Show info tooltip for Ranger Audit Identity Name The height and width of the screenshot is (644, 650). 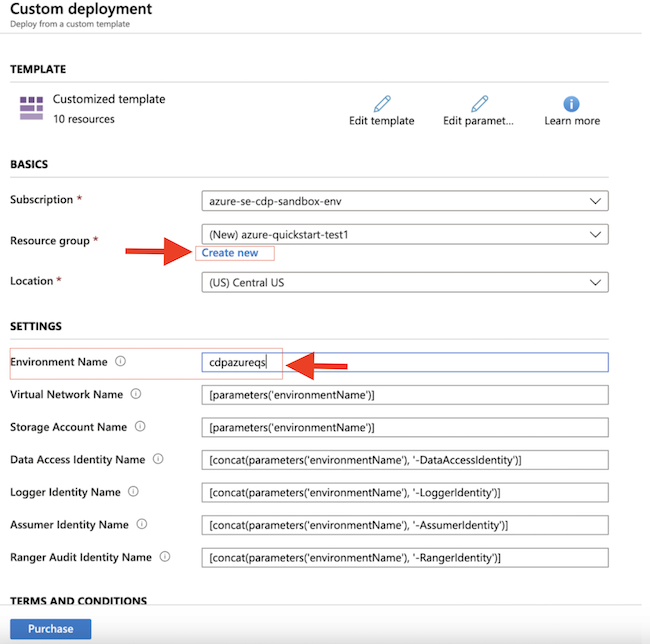(x=165, y=557)
